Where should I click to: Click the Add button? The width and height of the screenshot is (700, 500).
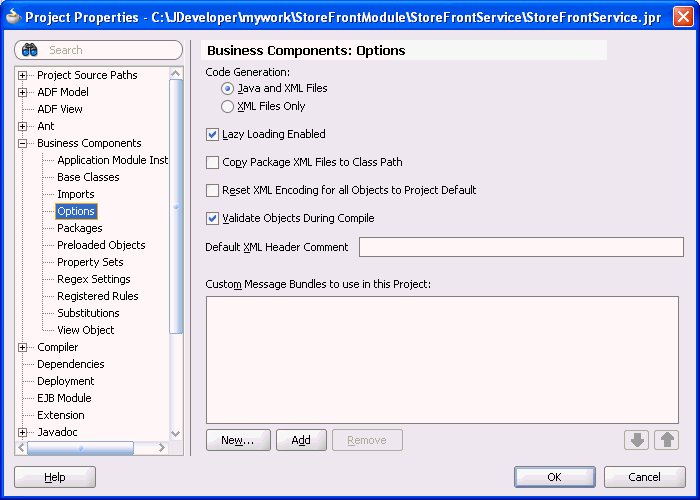click(301, 440)
